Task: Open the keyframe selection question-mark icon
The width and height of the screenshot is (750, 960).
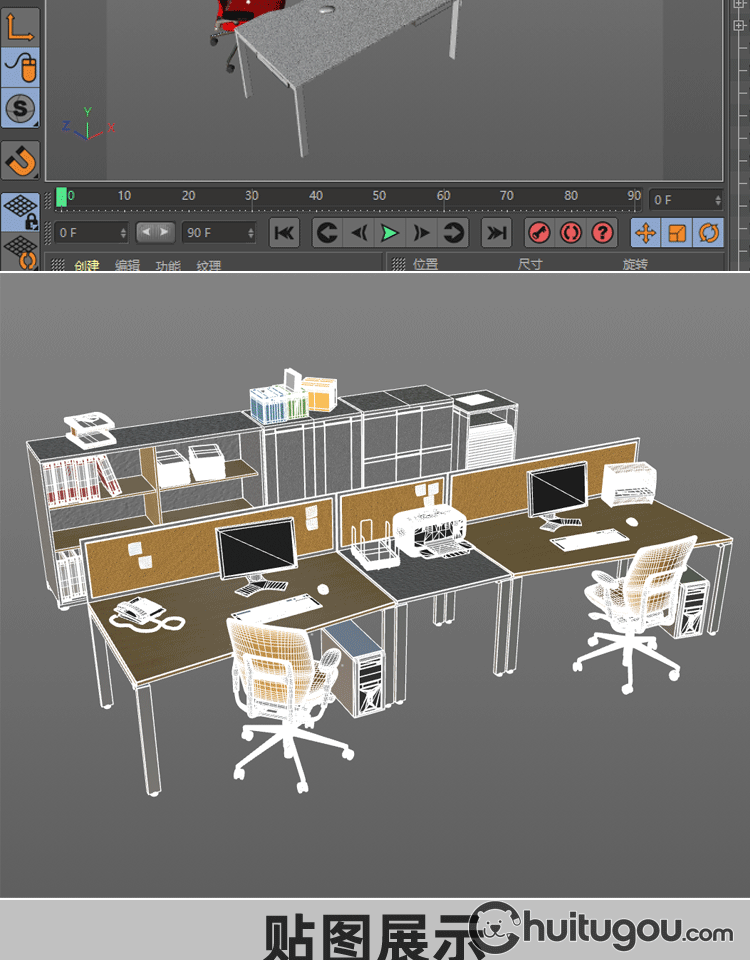Action: (602, 233)
